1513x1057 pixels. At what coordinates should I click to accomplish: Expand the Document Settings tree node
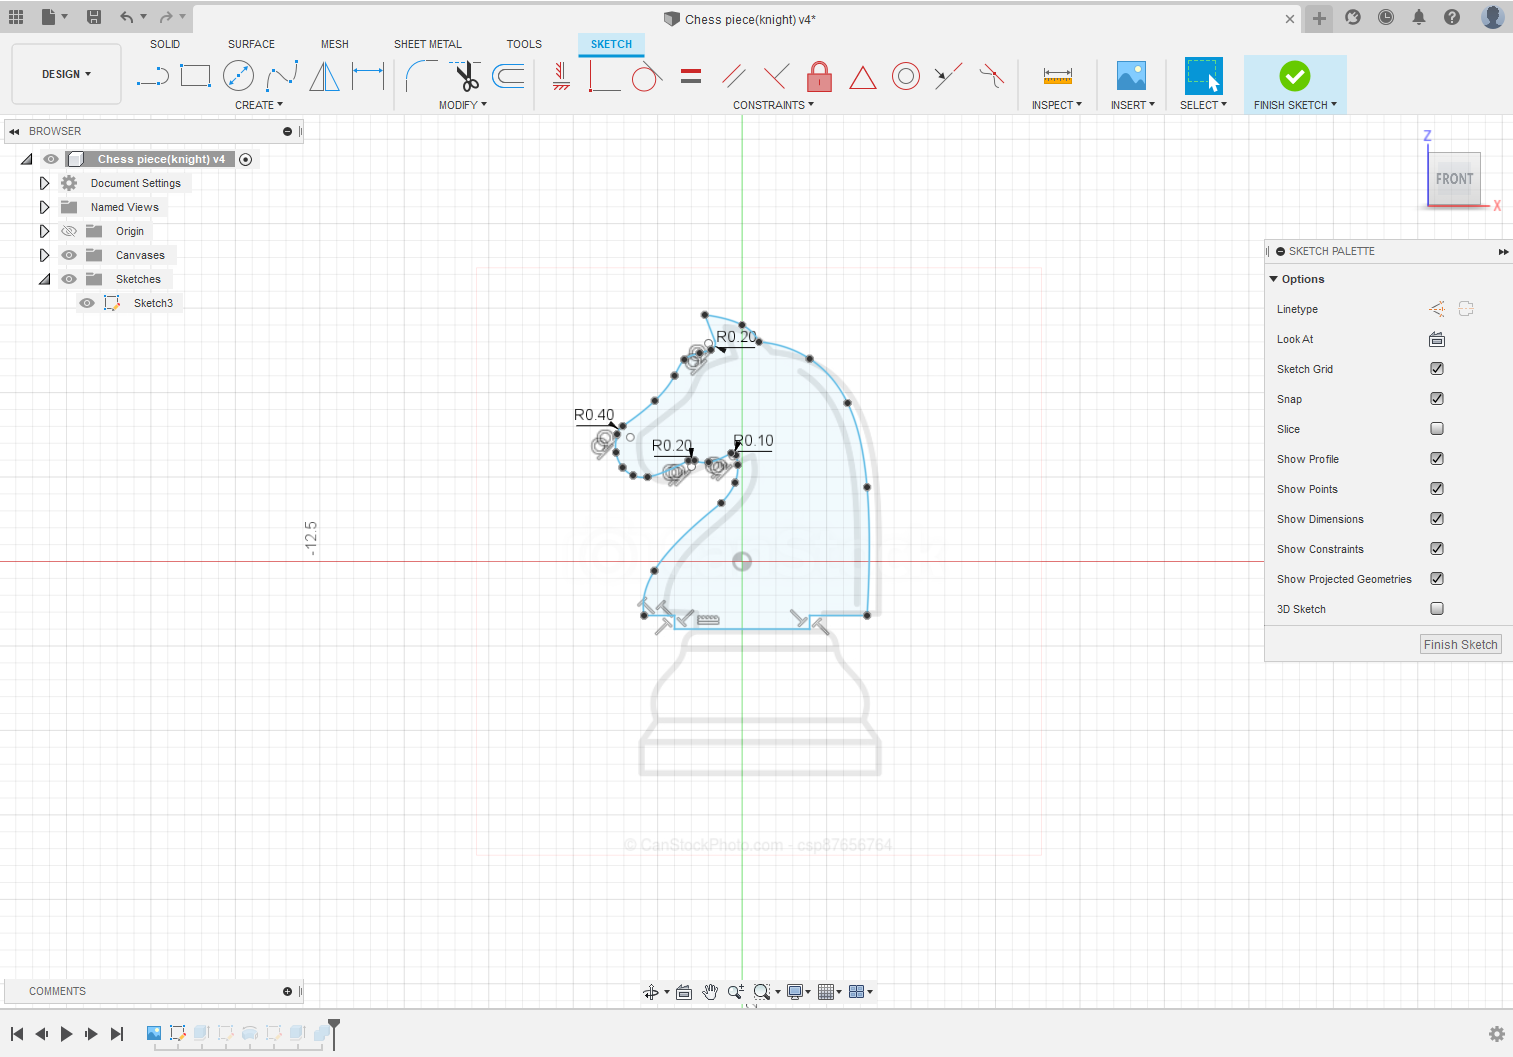(44, 183)
